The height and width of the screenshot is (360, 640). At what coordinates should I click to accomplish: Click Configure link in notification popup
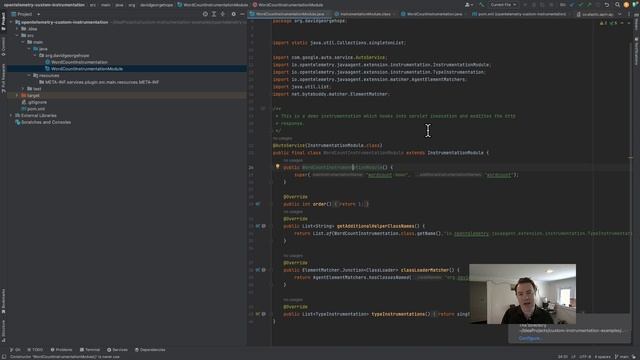point(529,338)
